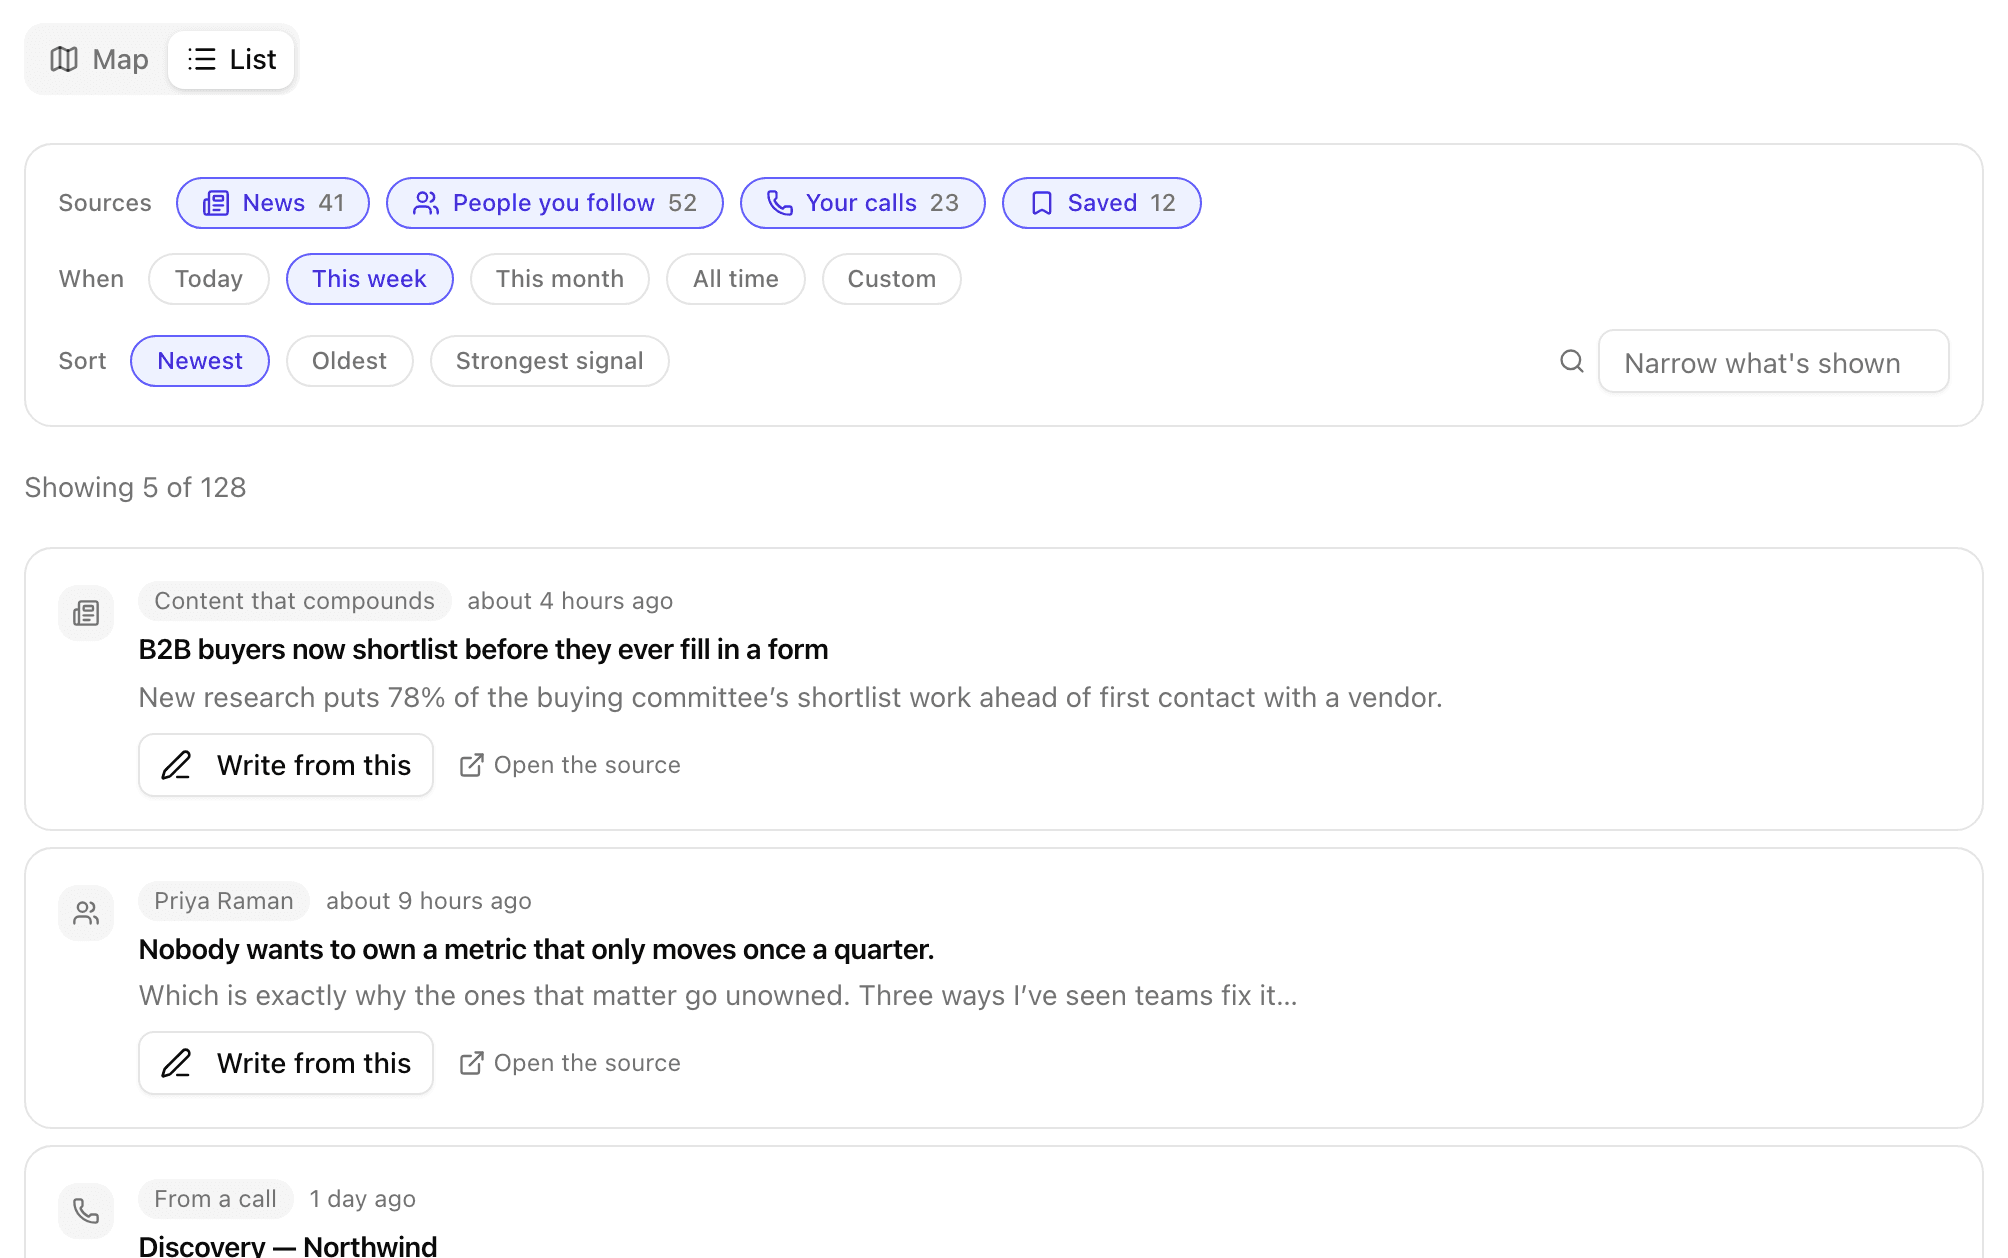Filter by Today

click(209, 279)
